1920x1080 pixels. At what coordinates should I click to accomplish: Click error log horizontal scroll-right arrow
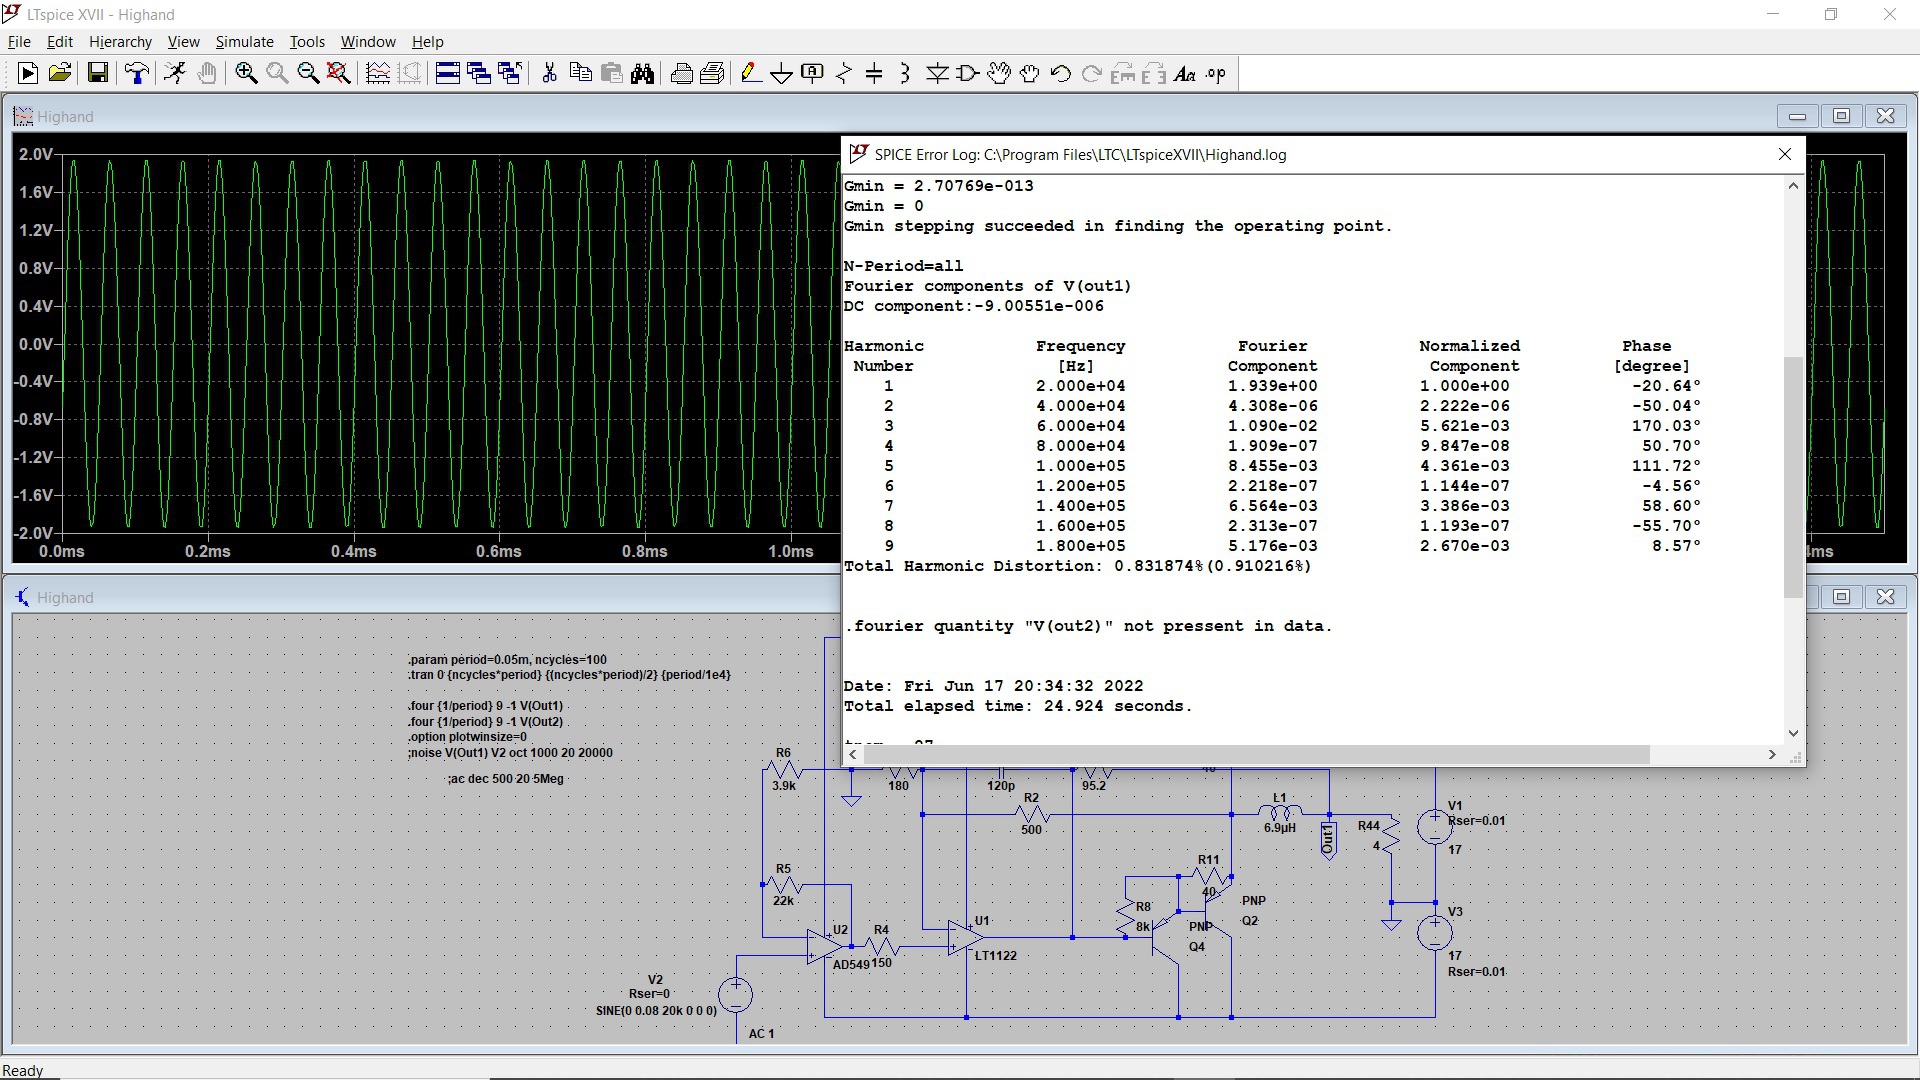(x=1772, y=755)
